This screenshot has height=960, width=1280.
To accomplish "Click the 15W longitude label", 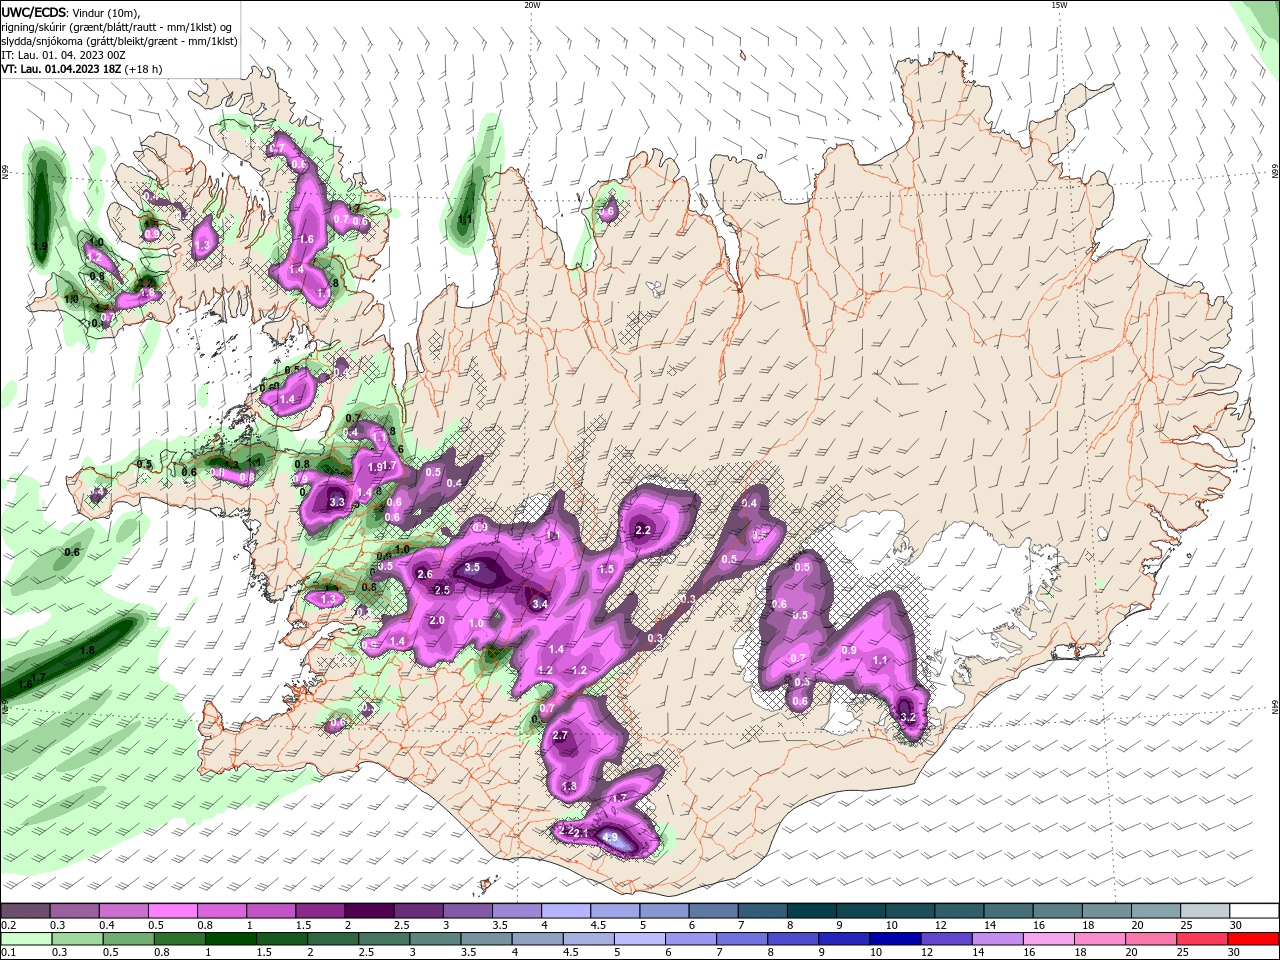I will tap(1058, 5).
